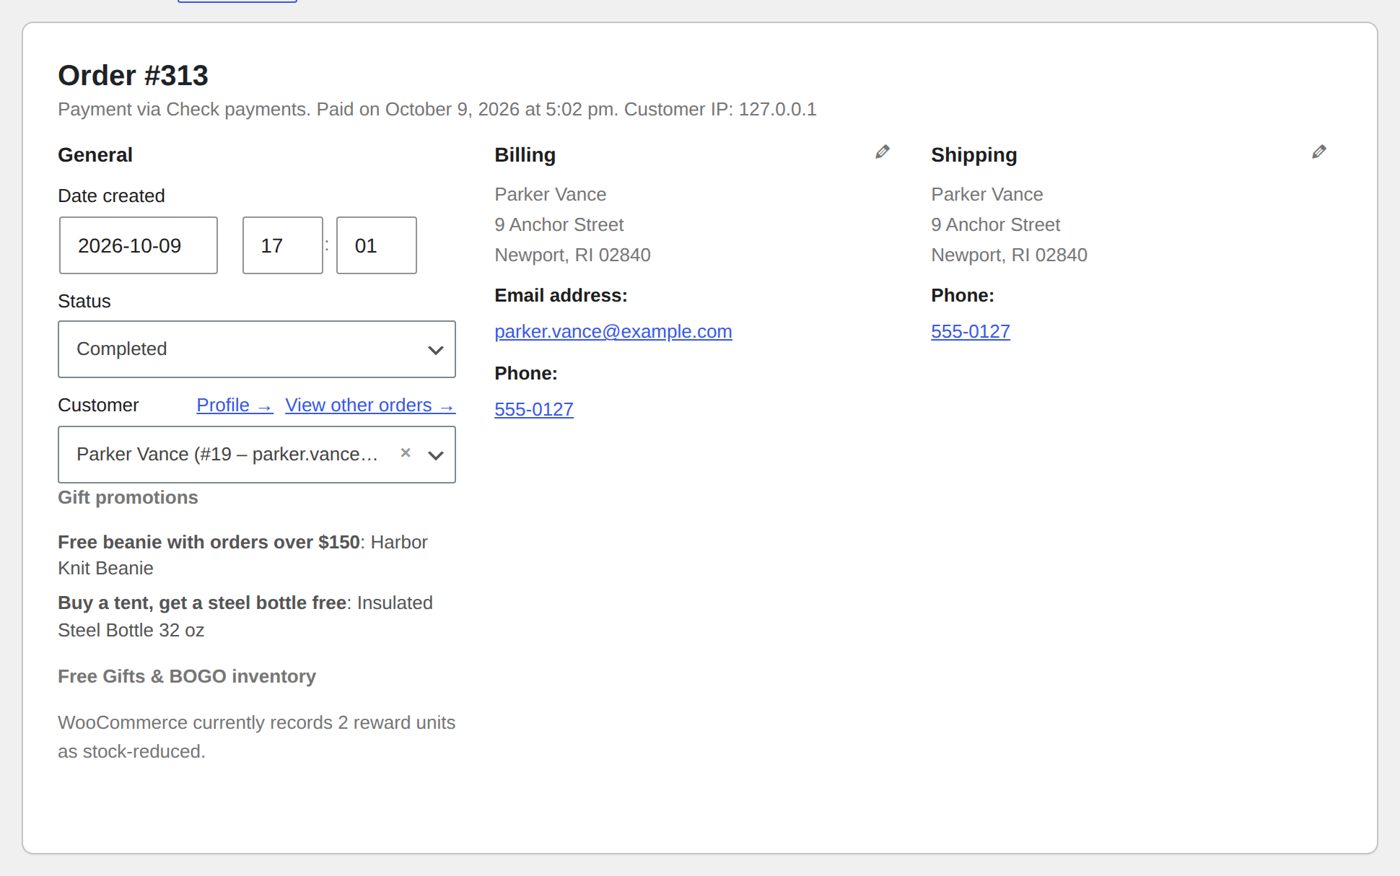The height and width of the screenshot is (876, 1400).
Task: Click the payment details line with Customer IP
Action: pyautogui.click(x=437, y=109)
